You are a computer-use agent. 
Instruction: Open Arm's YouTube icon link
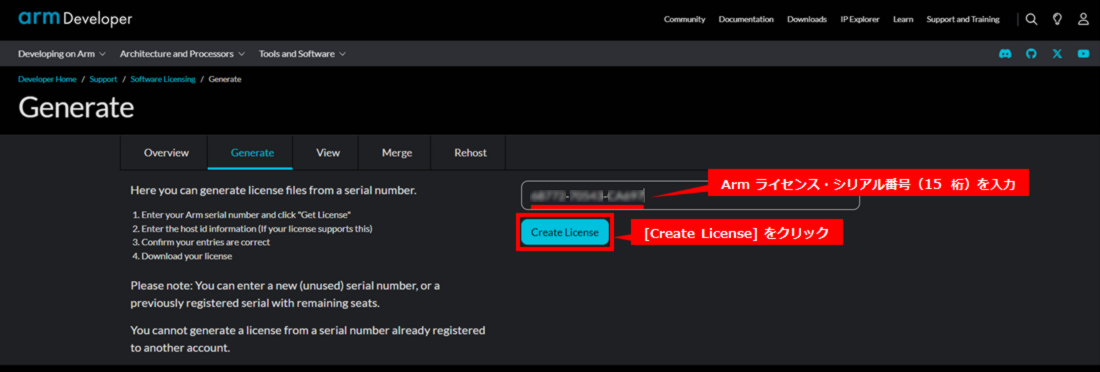(x=1084, y=53)
